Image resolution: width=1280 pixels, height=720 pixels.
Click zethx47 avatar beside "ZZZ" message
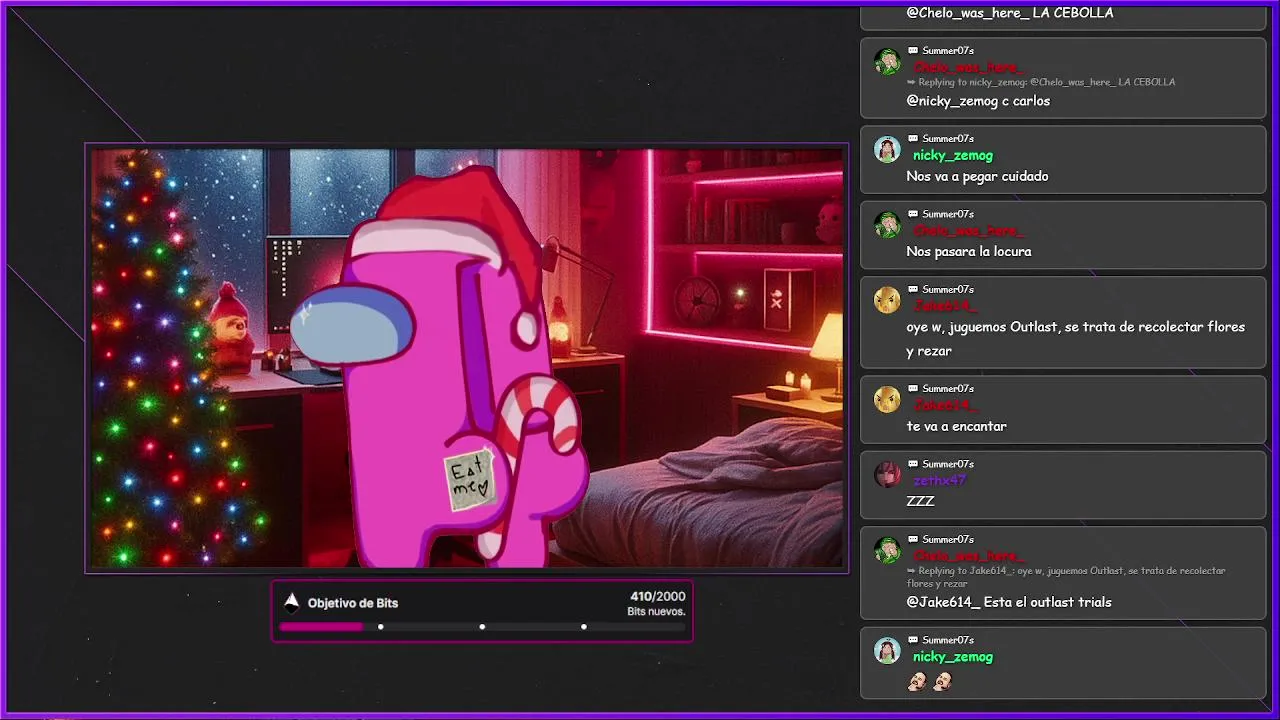(x=887, y=475)
